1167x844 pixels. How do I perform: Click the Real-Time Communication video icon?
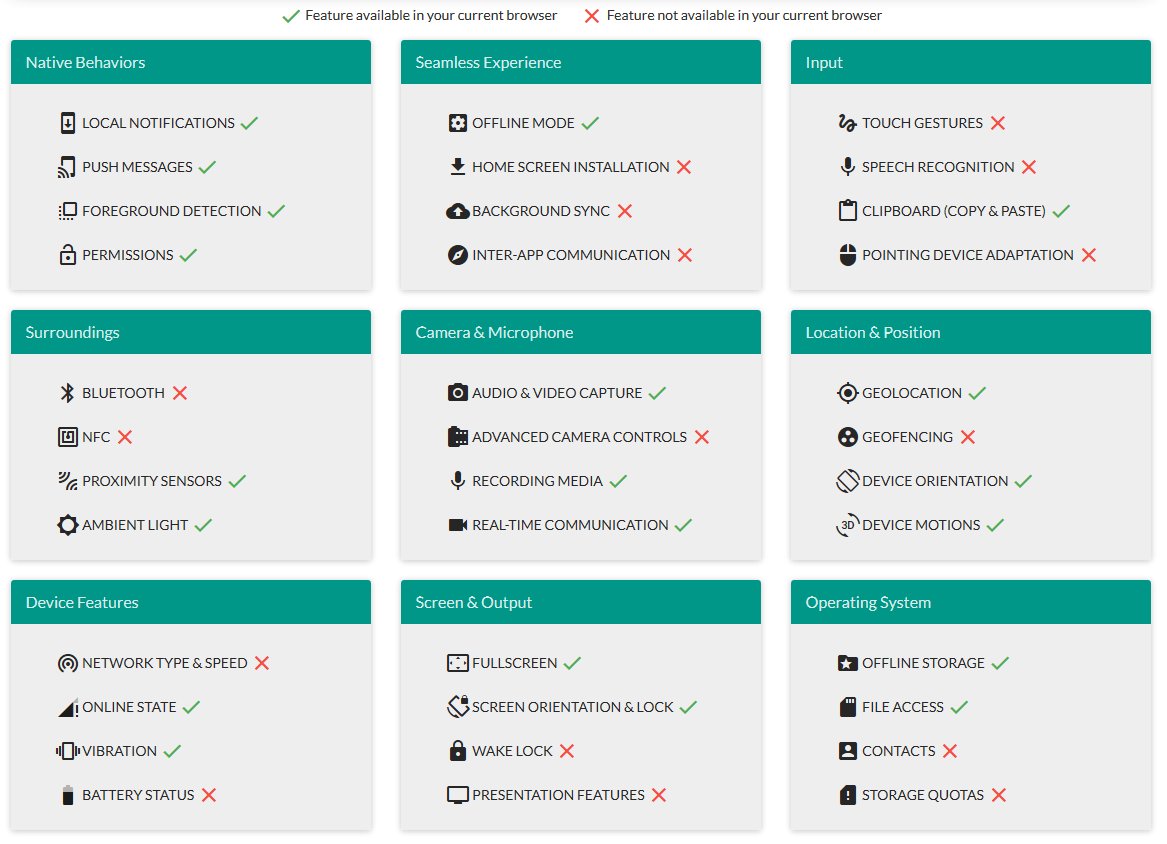(x=458, y=525)
